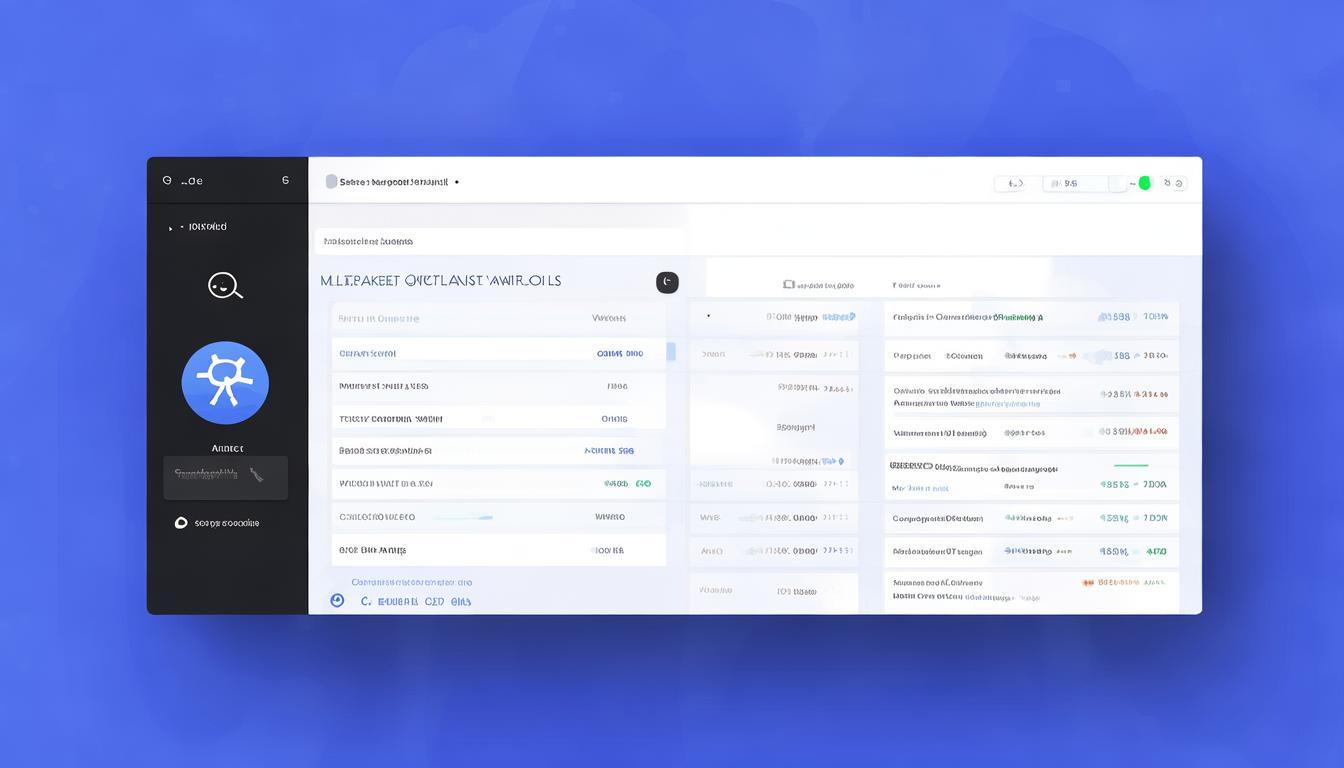
Task: Click the text field in the top header
Action: 1075,183
